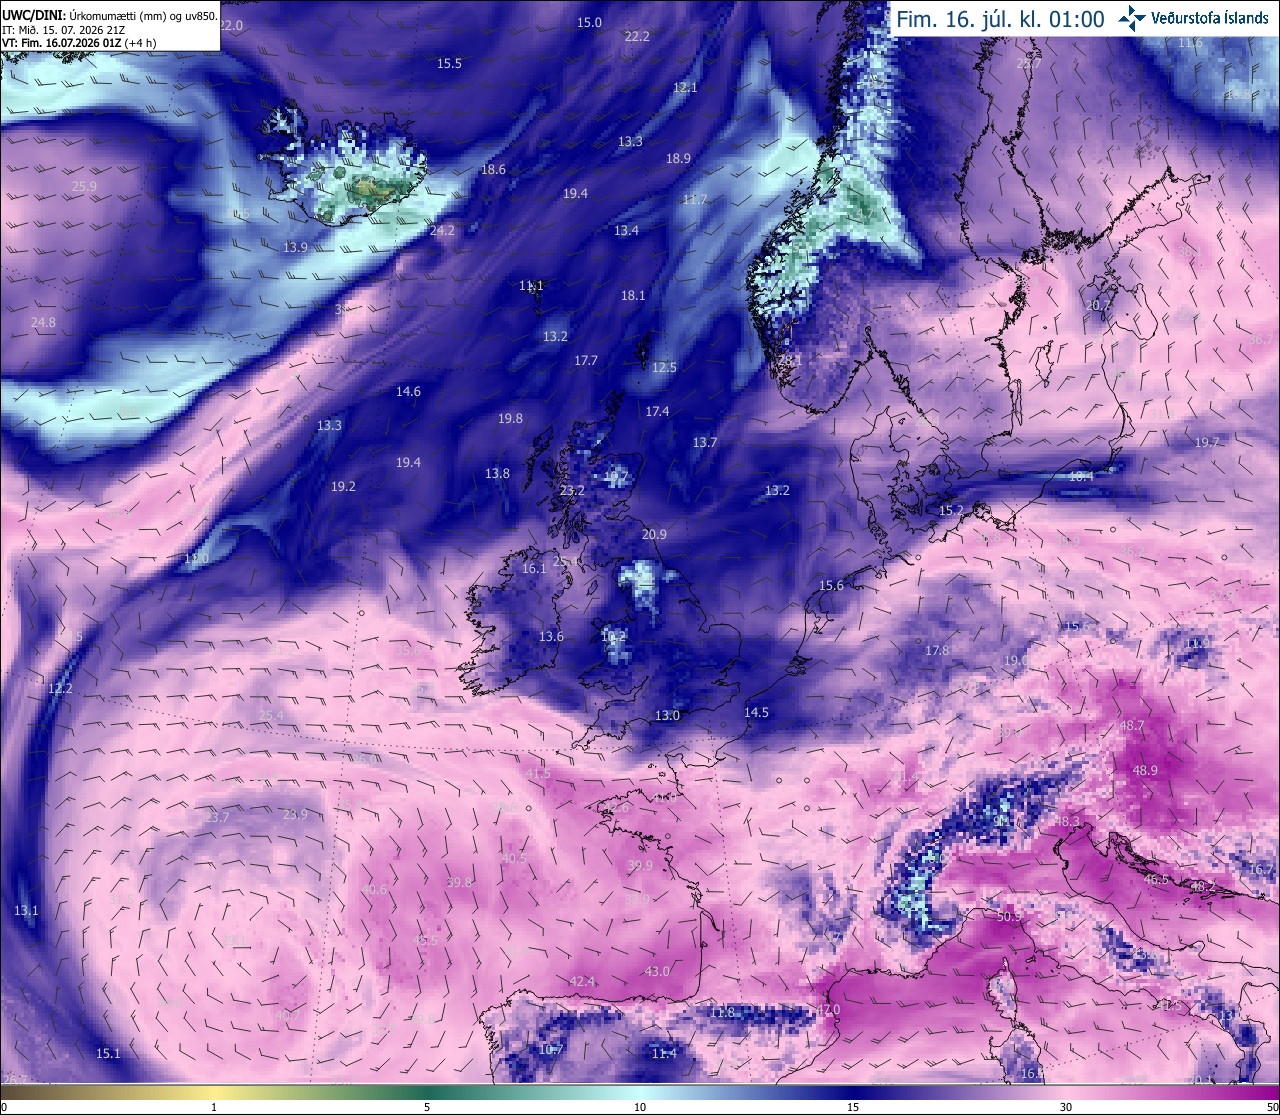The width and height of the screenshot is (1280, 1115).
Task: Click the 48.9 value over central Europe
Action: click(x=1145, y=770)
